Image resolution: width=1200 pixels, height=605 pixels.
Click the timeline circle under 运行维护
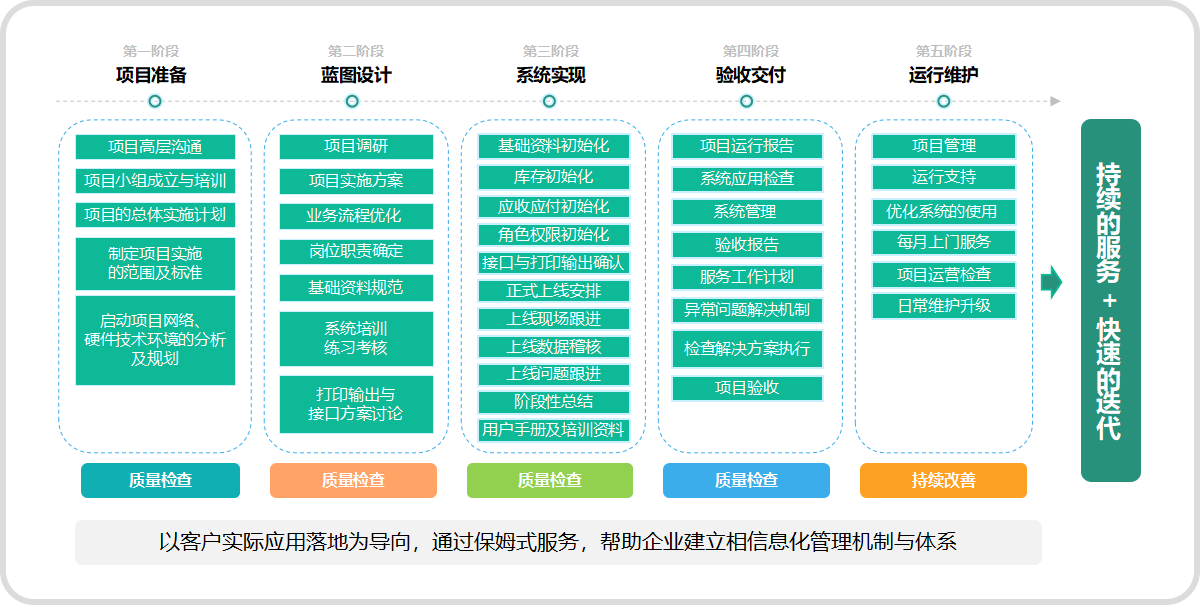click(943, 101)
